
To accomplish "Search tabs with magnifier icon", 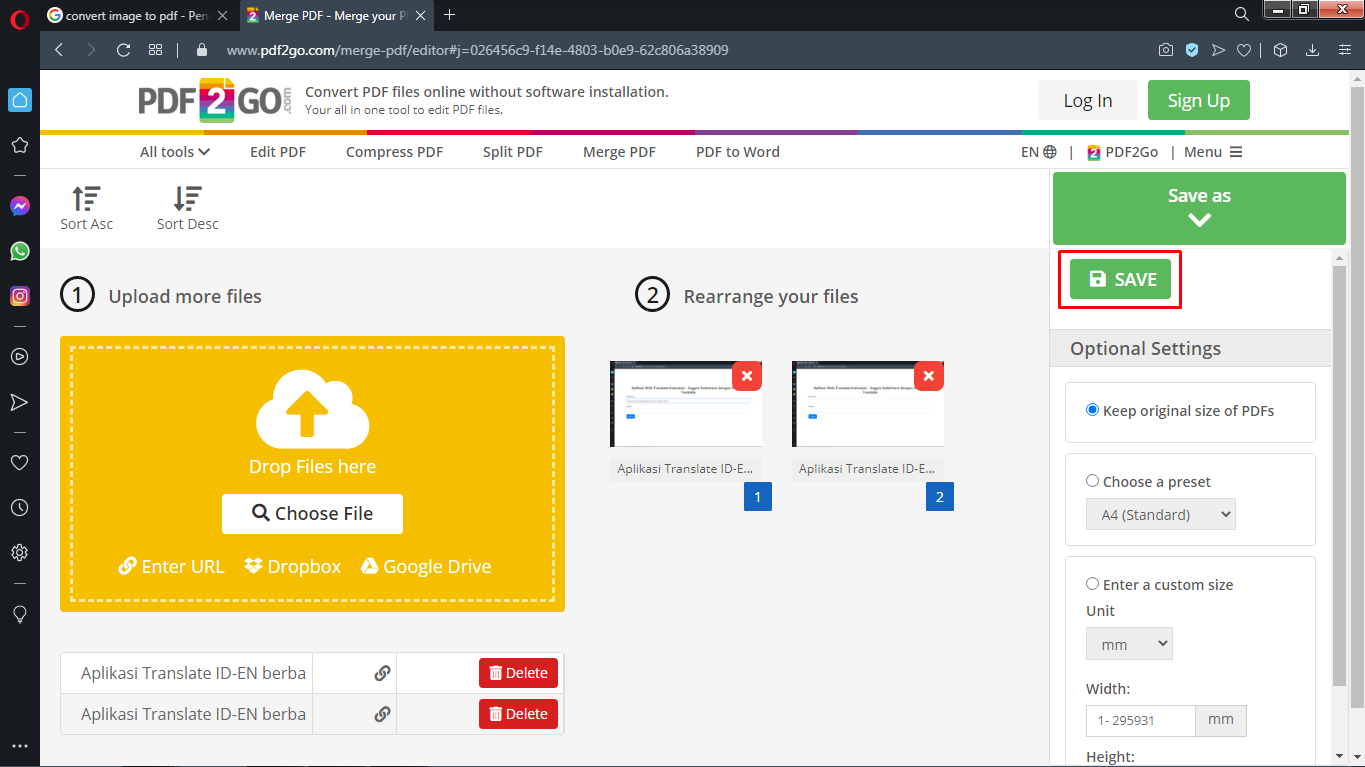I will tap(1241, 14).
